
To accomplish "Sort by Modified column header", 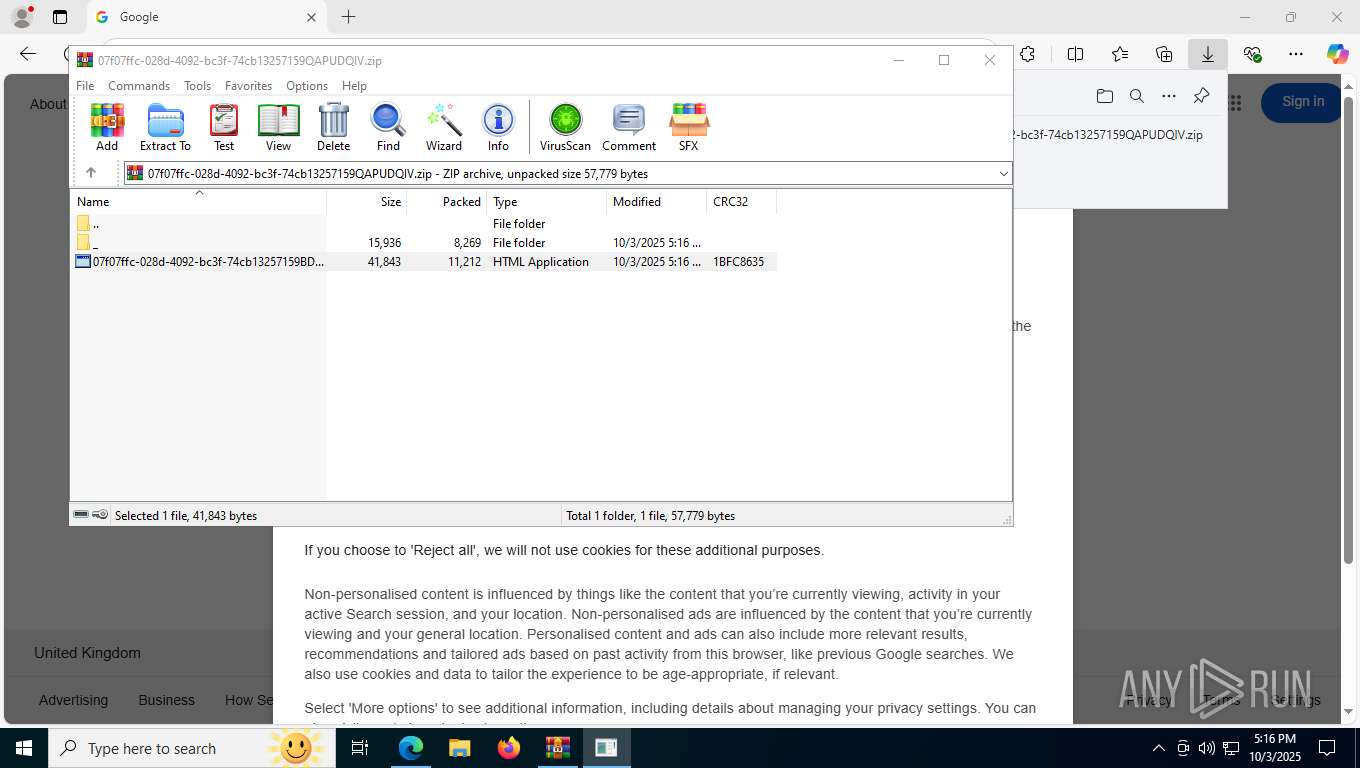I will [x=657, y=201].
